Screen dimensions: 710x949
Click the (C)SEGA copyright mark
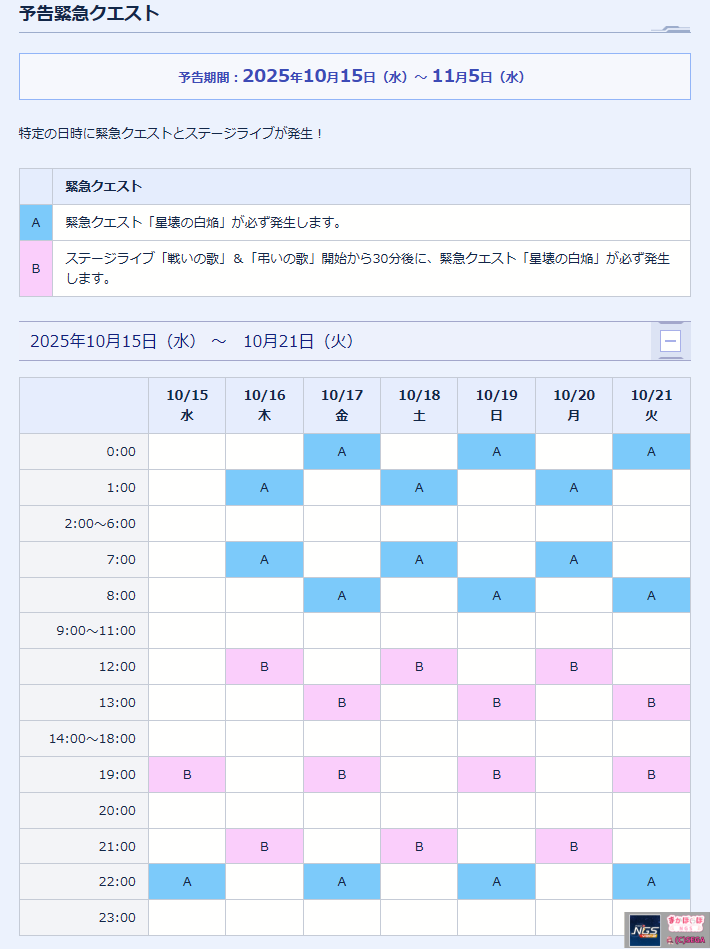(x=686, y=941)
